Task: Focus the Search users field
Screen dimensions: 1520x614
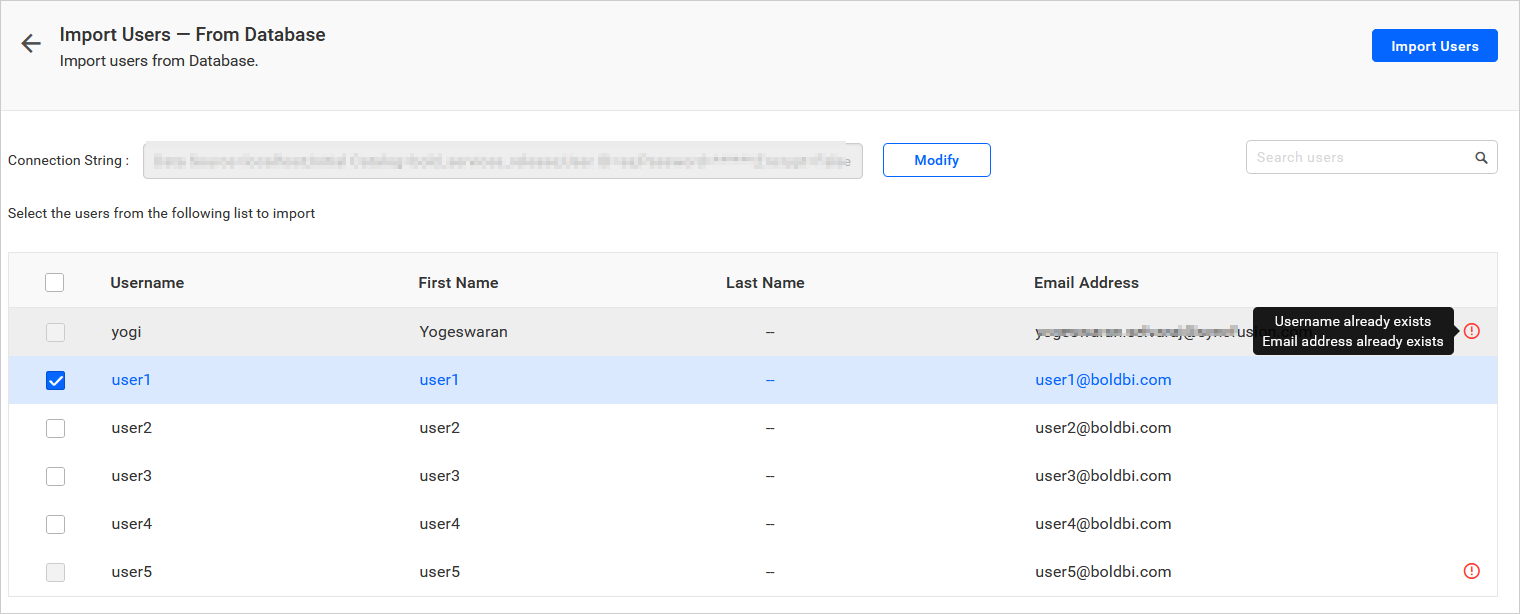Action: click(1359, 157)
